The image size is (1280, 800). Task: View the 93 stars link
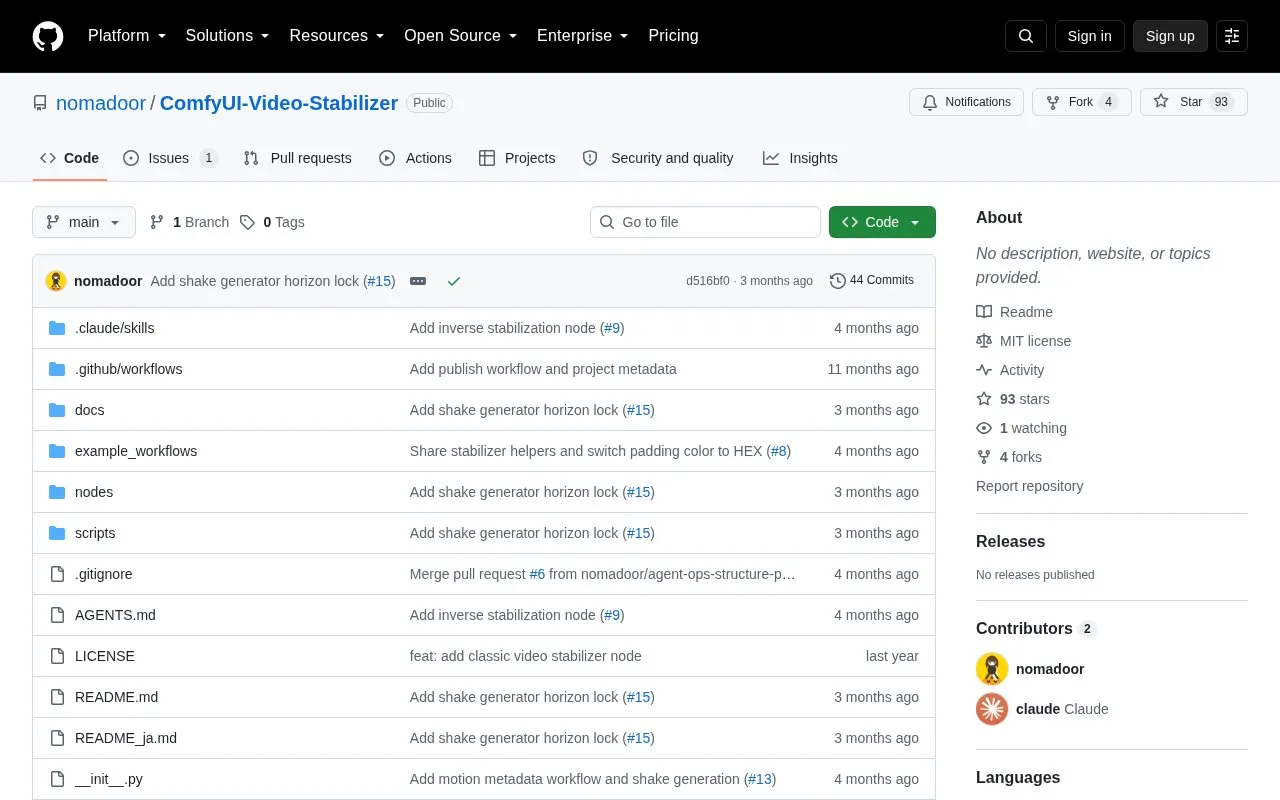pyautogui.click(x=1013, y=399)
